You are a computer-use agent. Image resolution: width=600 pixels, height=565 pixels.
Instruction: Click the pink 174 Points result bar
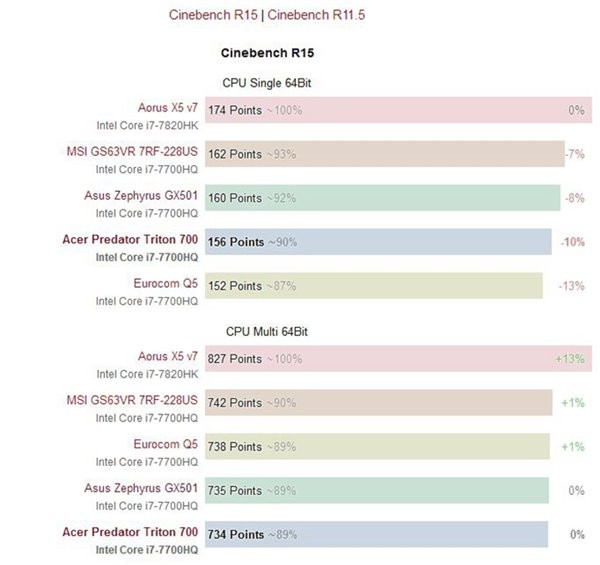point(398,110)
